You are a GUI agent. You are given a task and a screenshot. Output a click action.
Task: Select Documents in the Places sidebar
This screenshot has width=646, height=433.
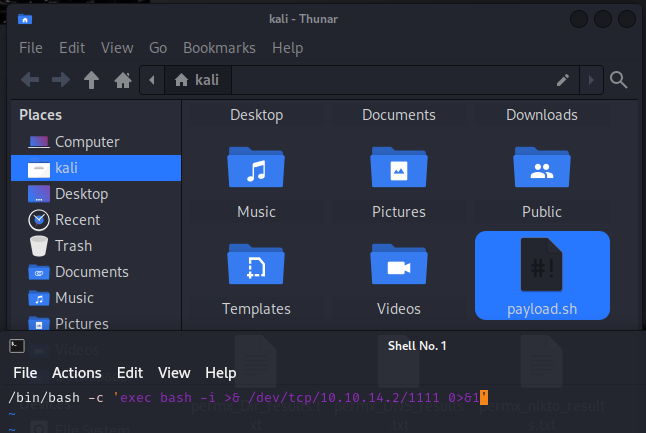tap(96, 272)
